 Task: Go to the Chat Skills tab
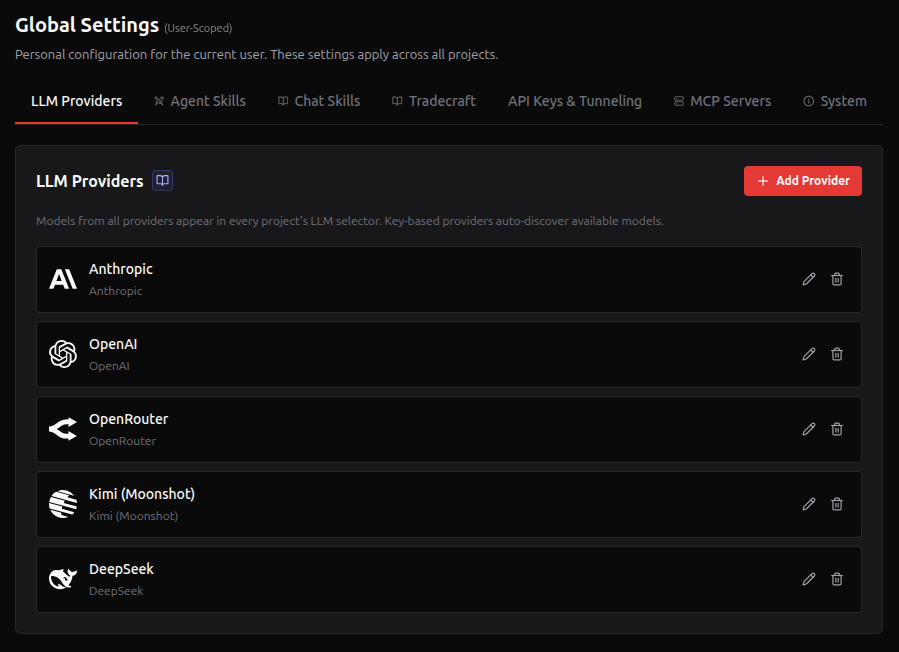point(319,101)
